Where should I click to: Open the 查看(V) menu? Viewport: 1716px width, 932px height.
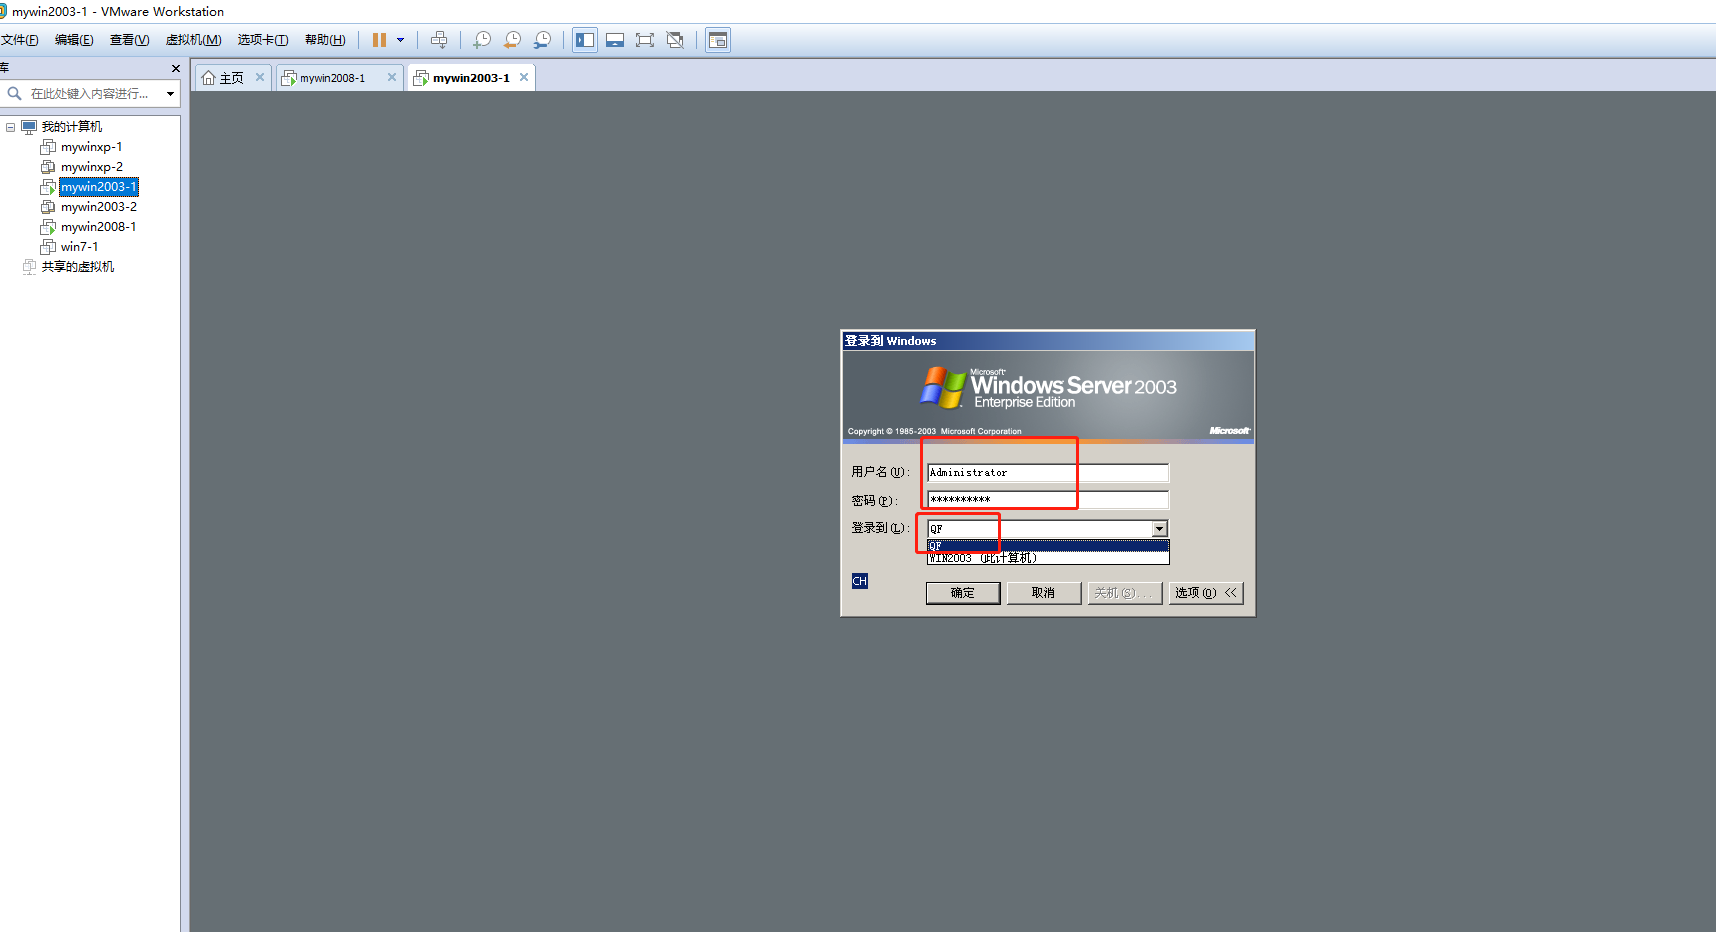(x=129, y=40)
